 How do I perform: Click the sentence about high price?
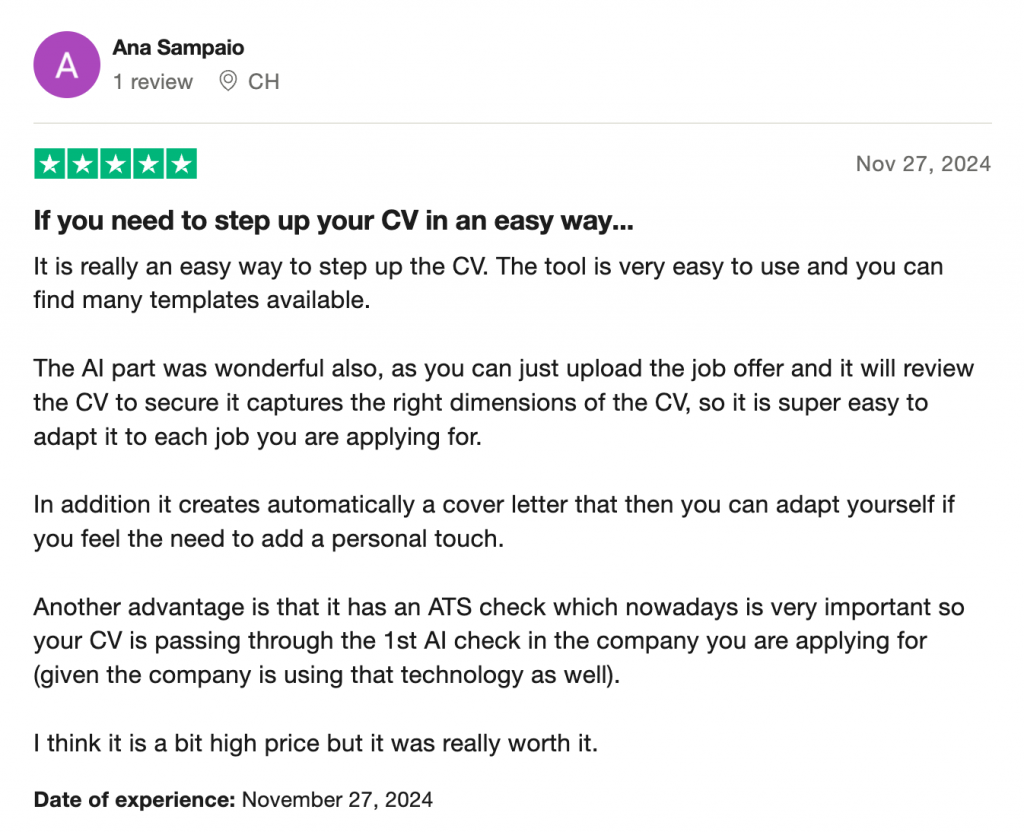(316, 745)
